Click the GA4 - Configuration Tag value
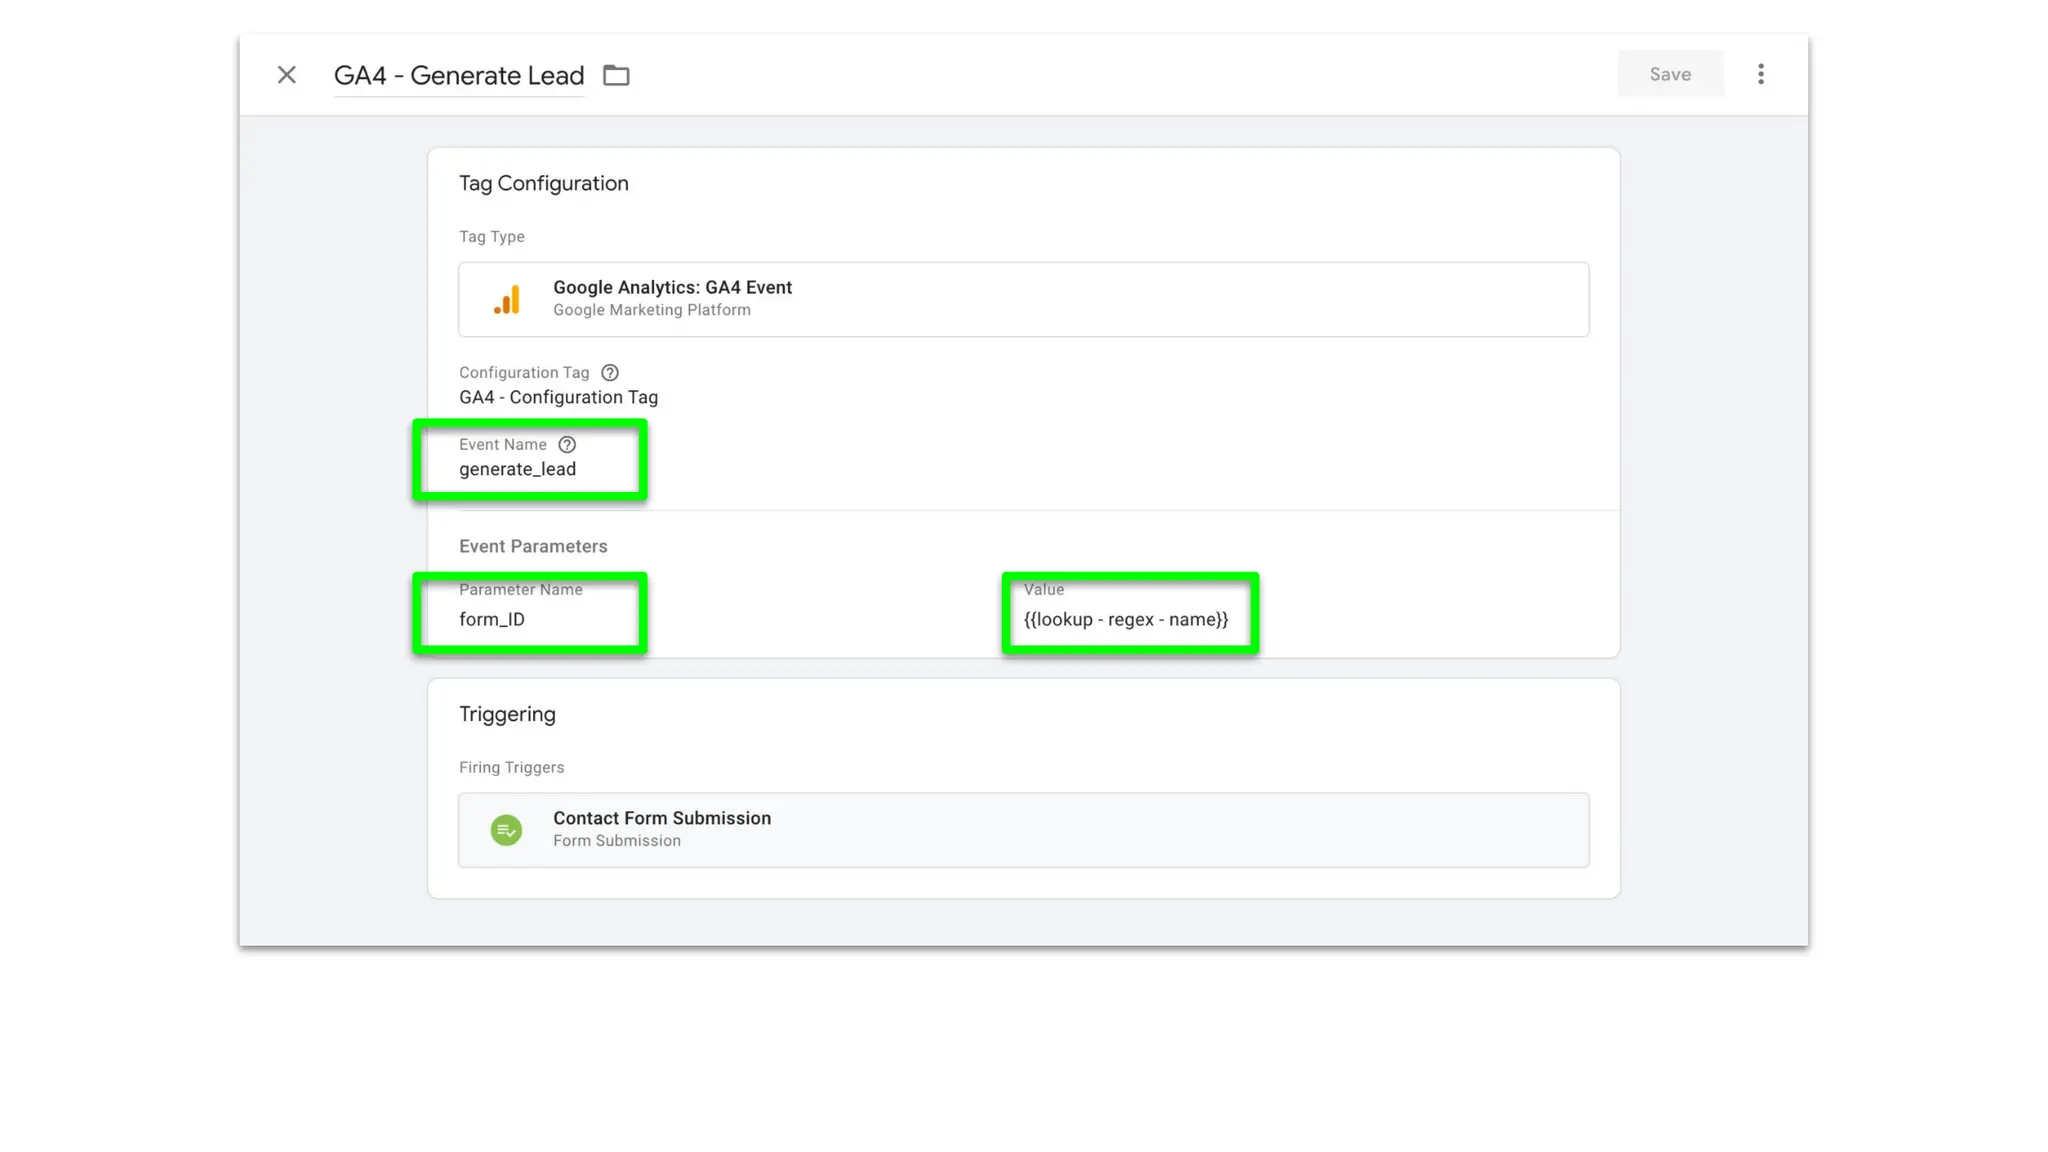Screen dimensions: 2048x1152 558,397
